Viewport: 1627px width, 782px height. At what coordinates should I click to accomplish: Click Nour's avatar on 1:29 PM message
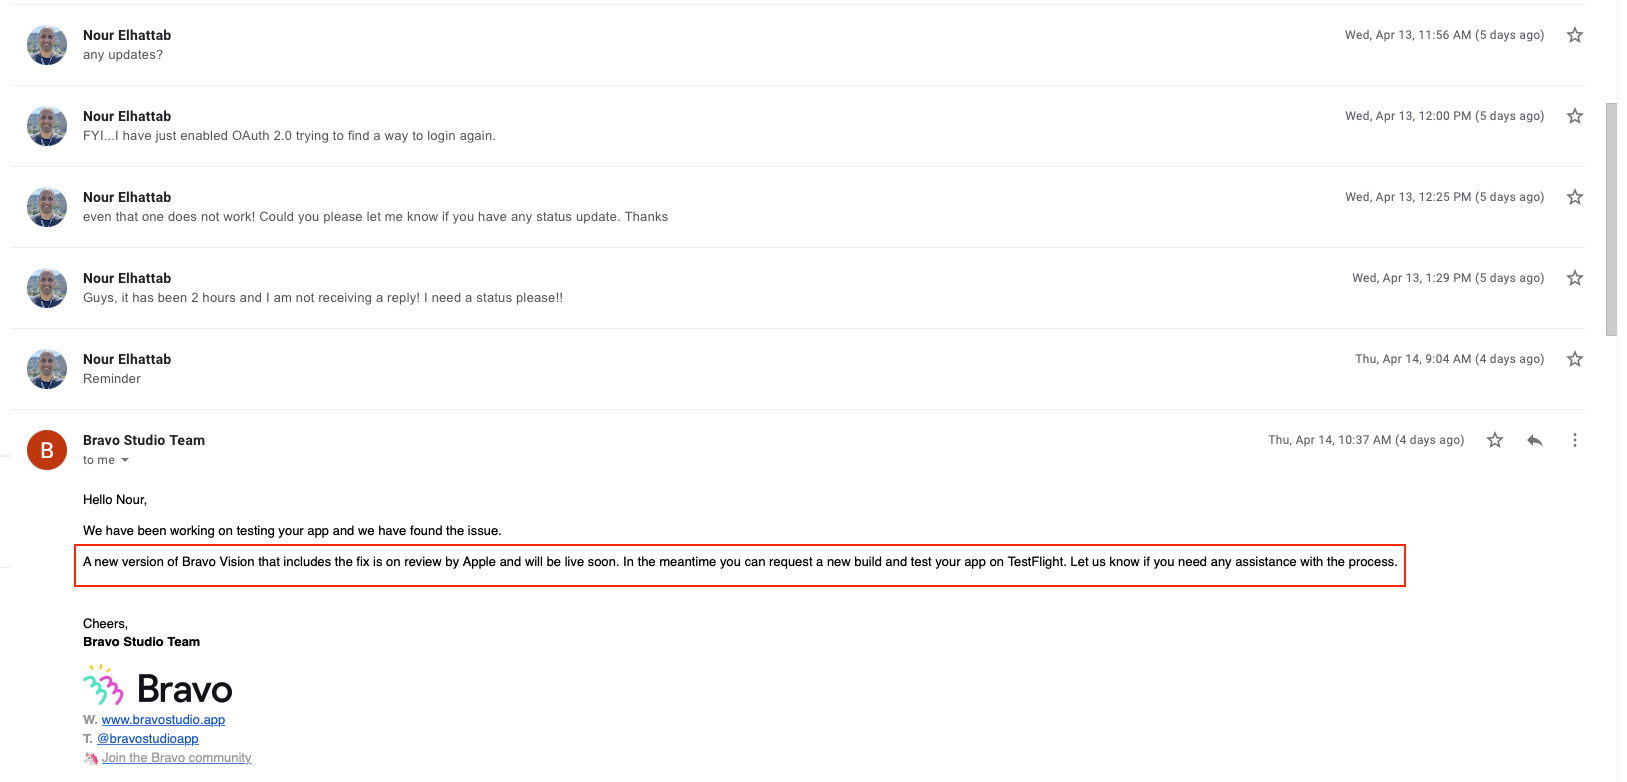[x=47, y=288]
